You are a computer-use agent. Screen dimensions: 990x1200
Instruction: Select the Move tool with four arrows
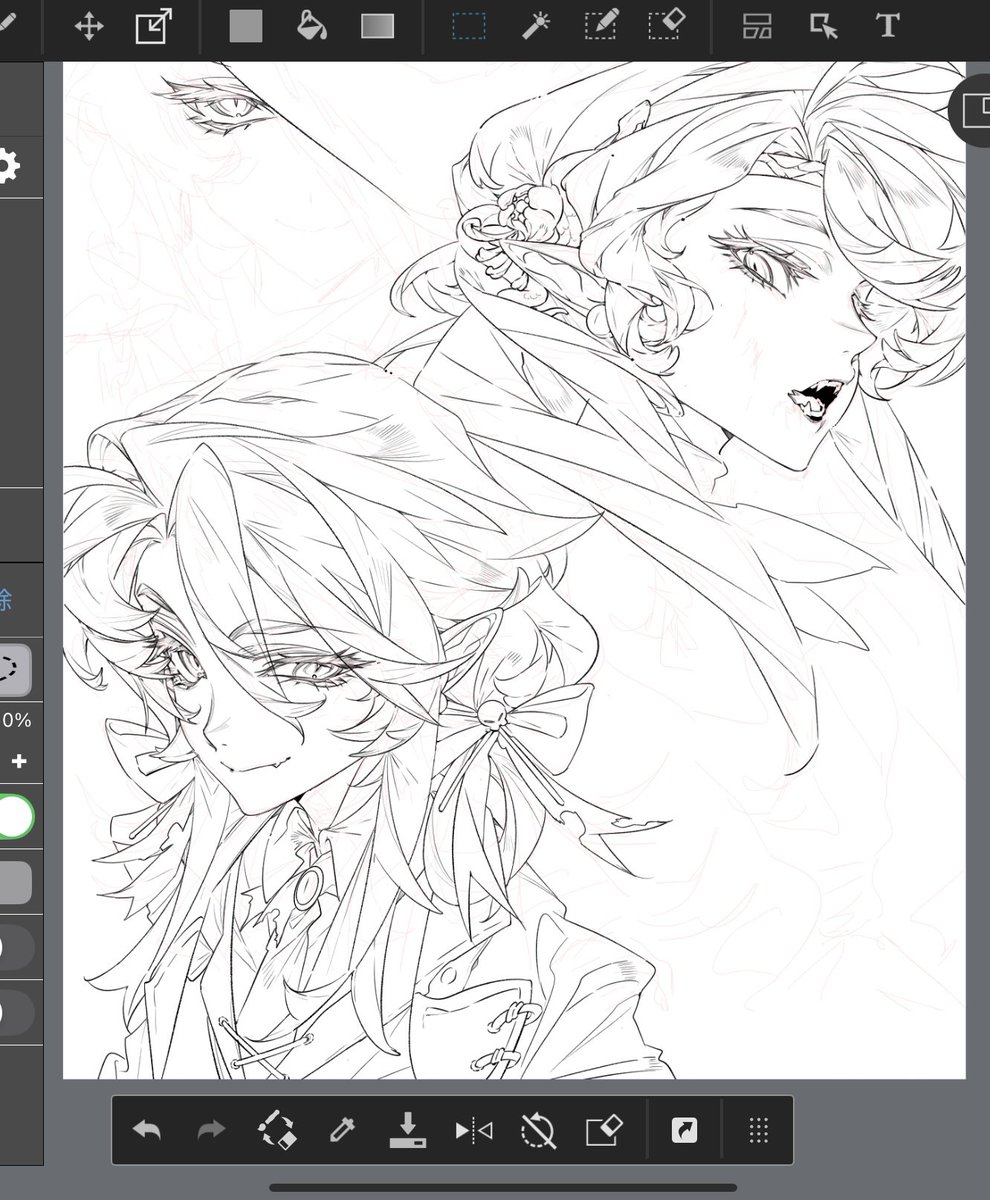click(x=89, y=27)
